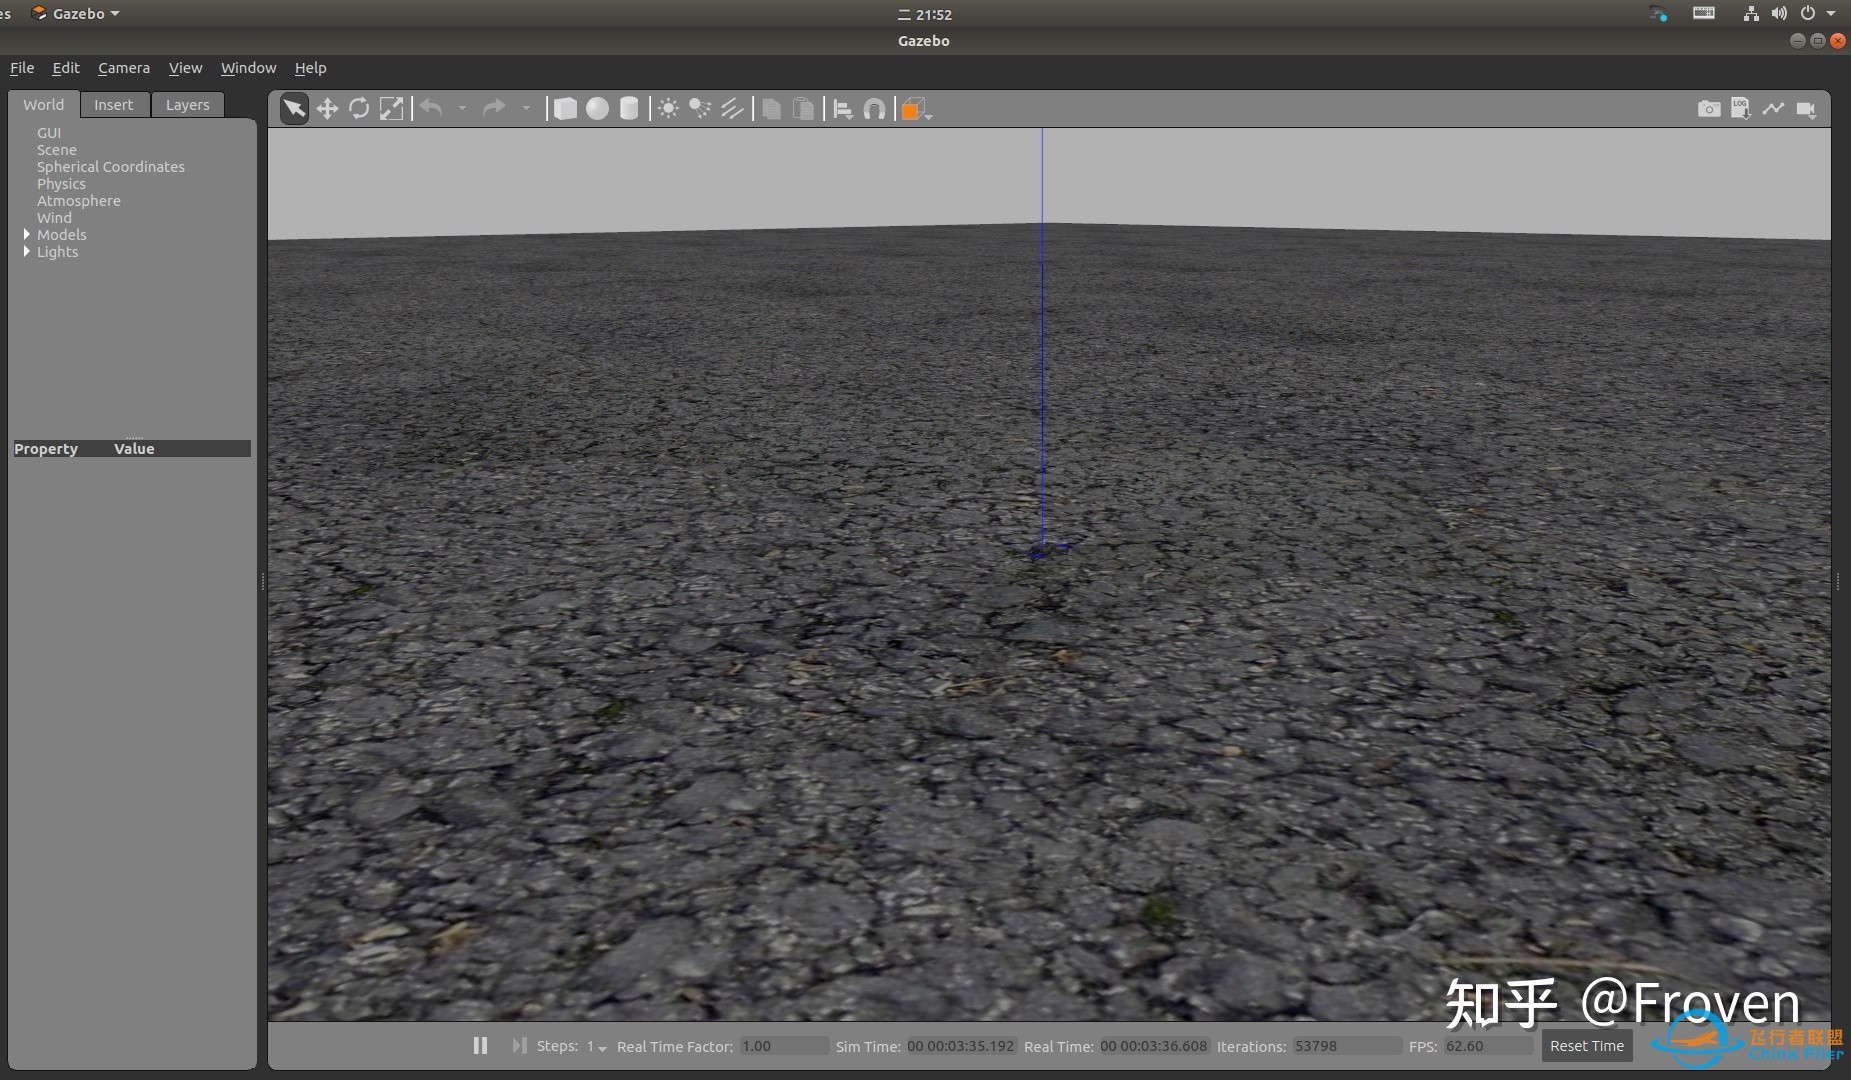Screen dimensions: 1851x1080
Task: Open the keyboard input indicator
Action: pos(1704,13)
